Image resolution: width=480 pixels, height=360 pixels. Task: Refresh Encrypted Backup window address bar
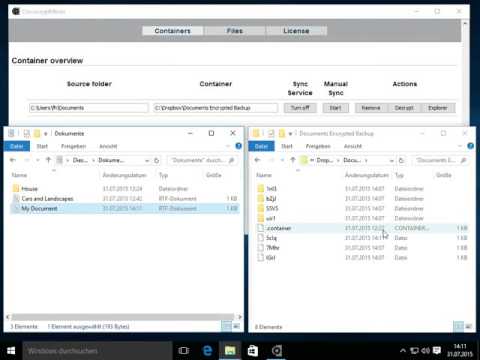tap(402, 161)
